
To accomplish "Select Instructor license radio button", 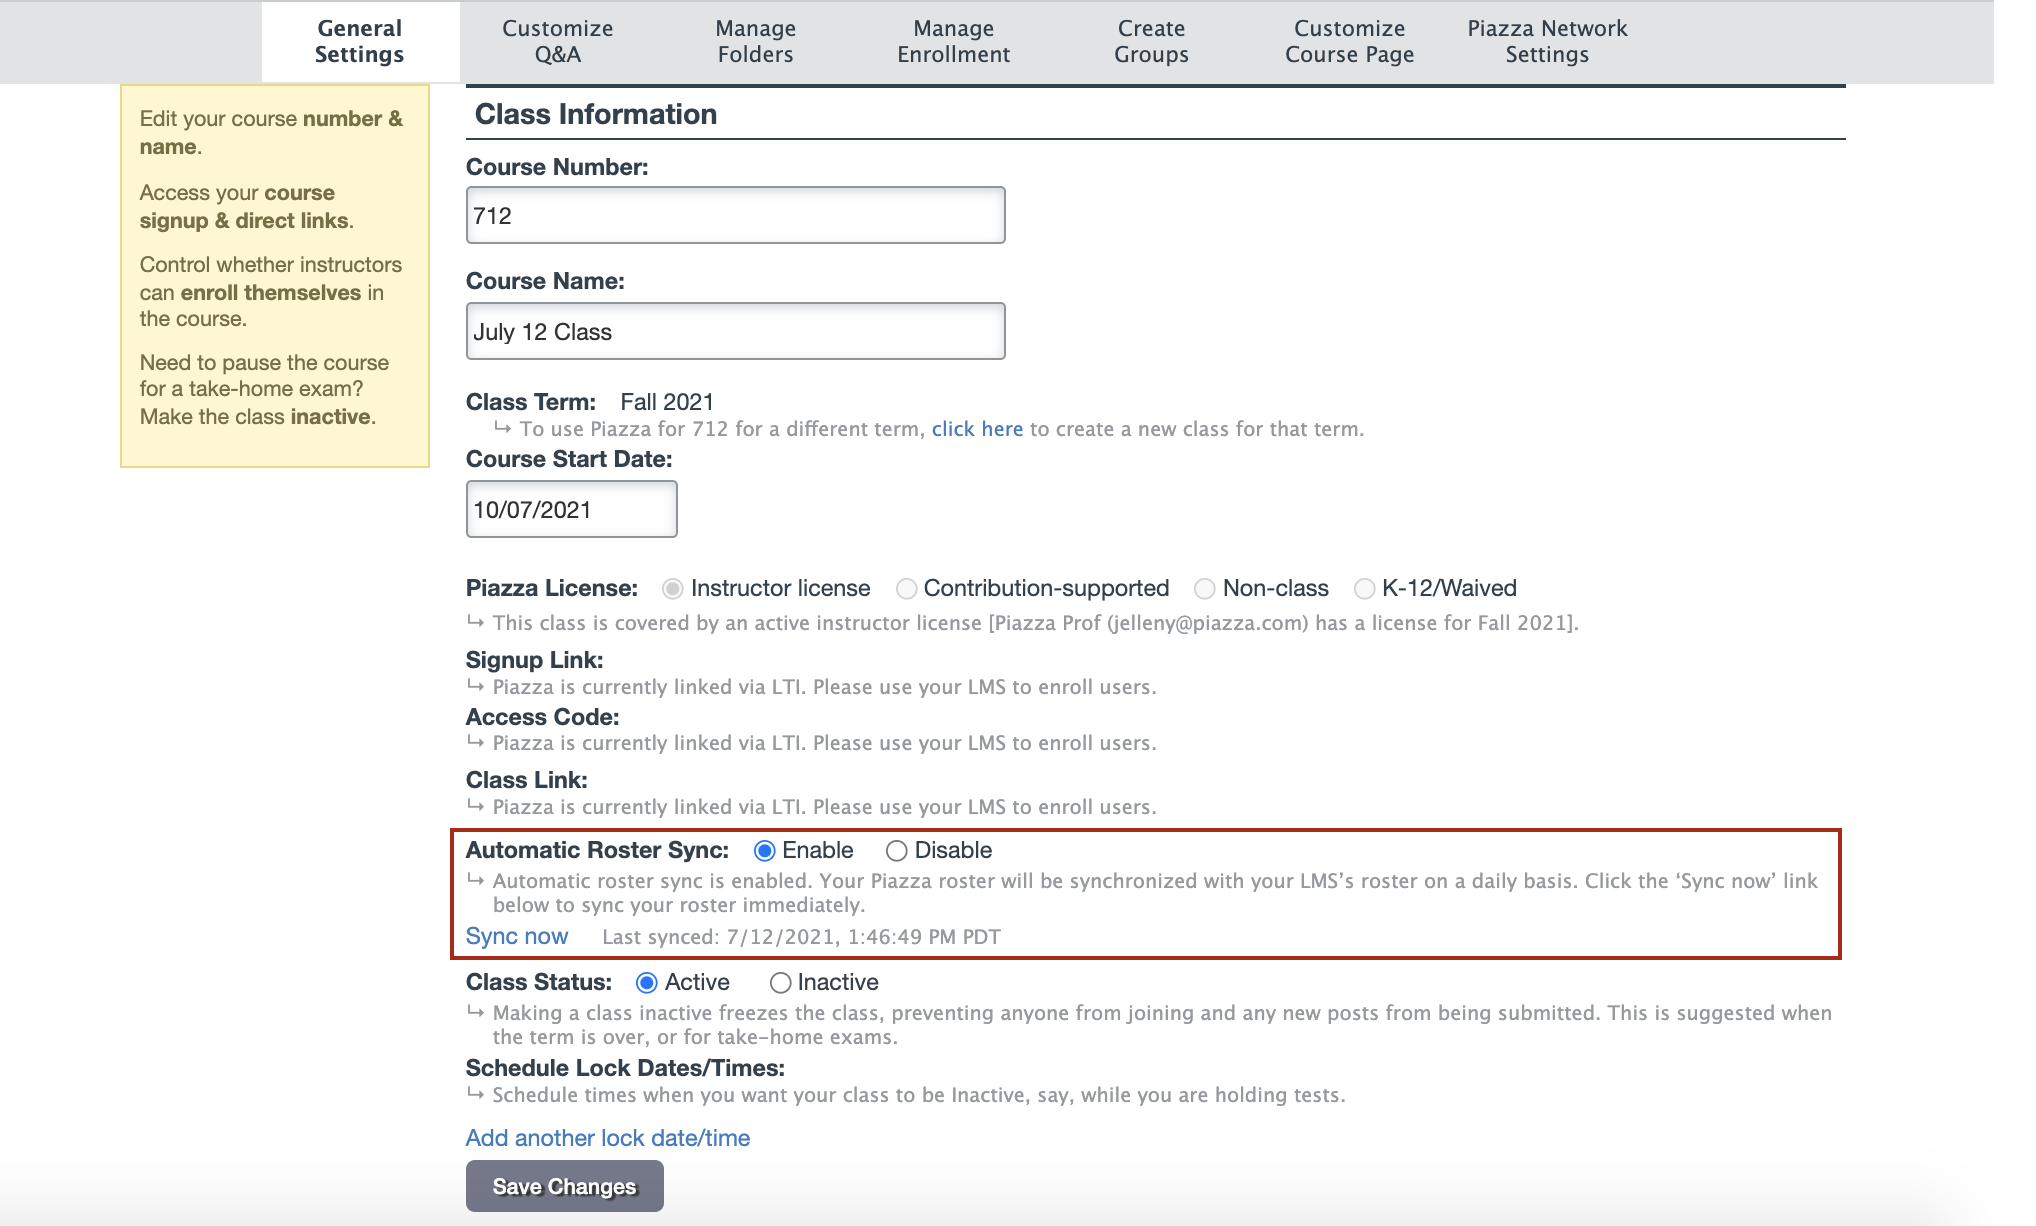I will 673,589.
